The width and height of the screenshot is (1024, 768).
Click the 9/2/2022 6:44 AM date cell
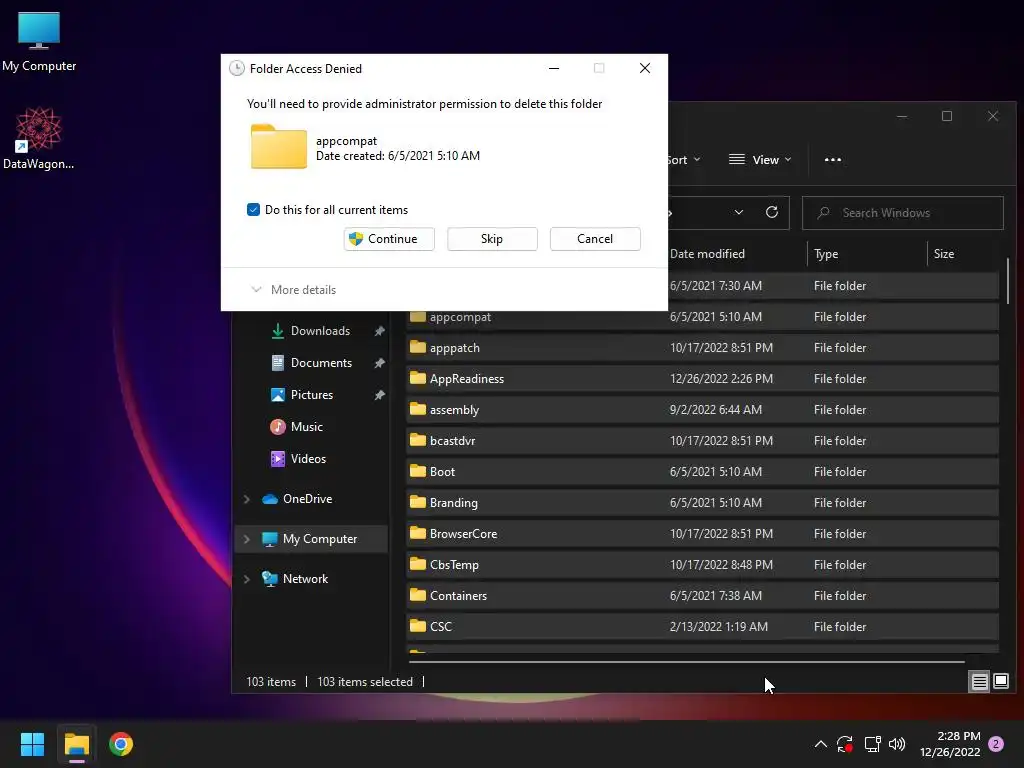pyautogui.click(x=715, y=409)
